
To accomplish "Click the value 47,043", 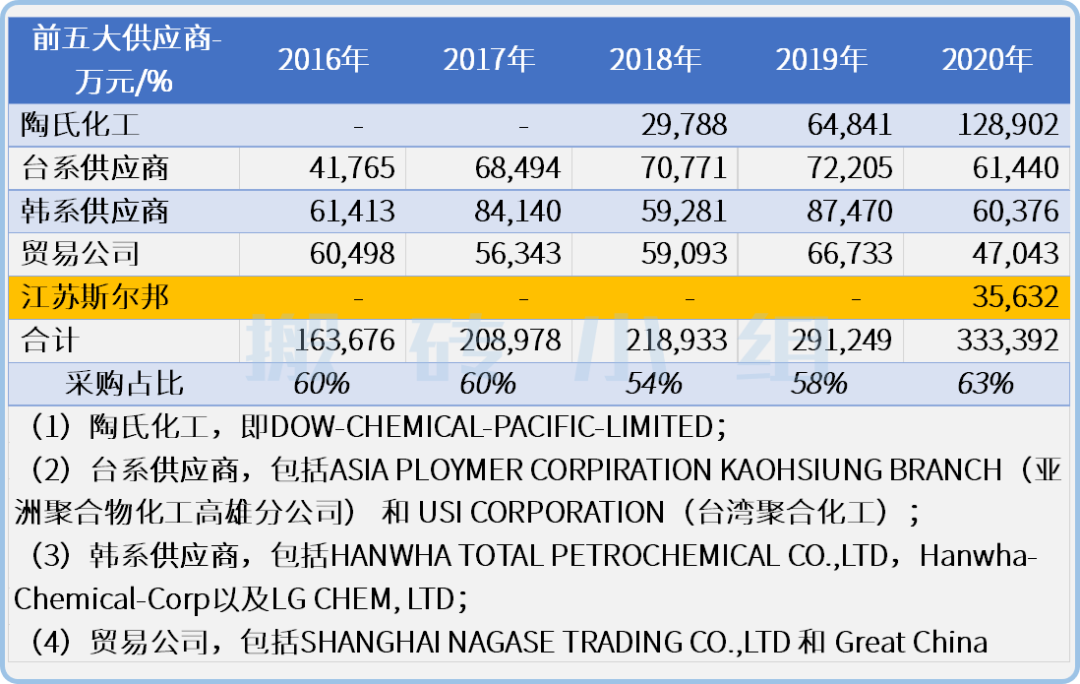I will coord(1016,254).
